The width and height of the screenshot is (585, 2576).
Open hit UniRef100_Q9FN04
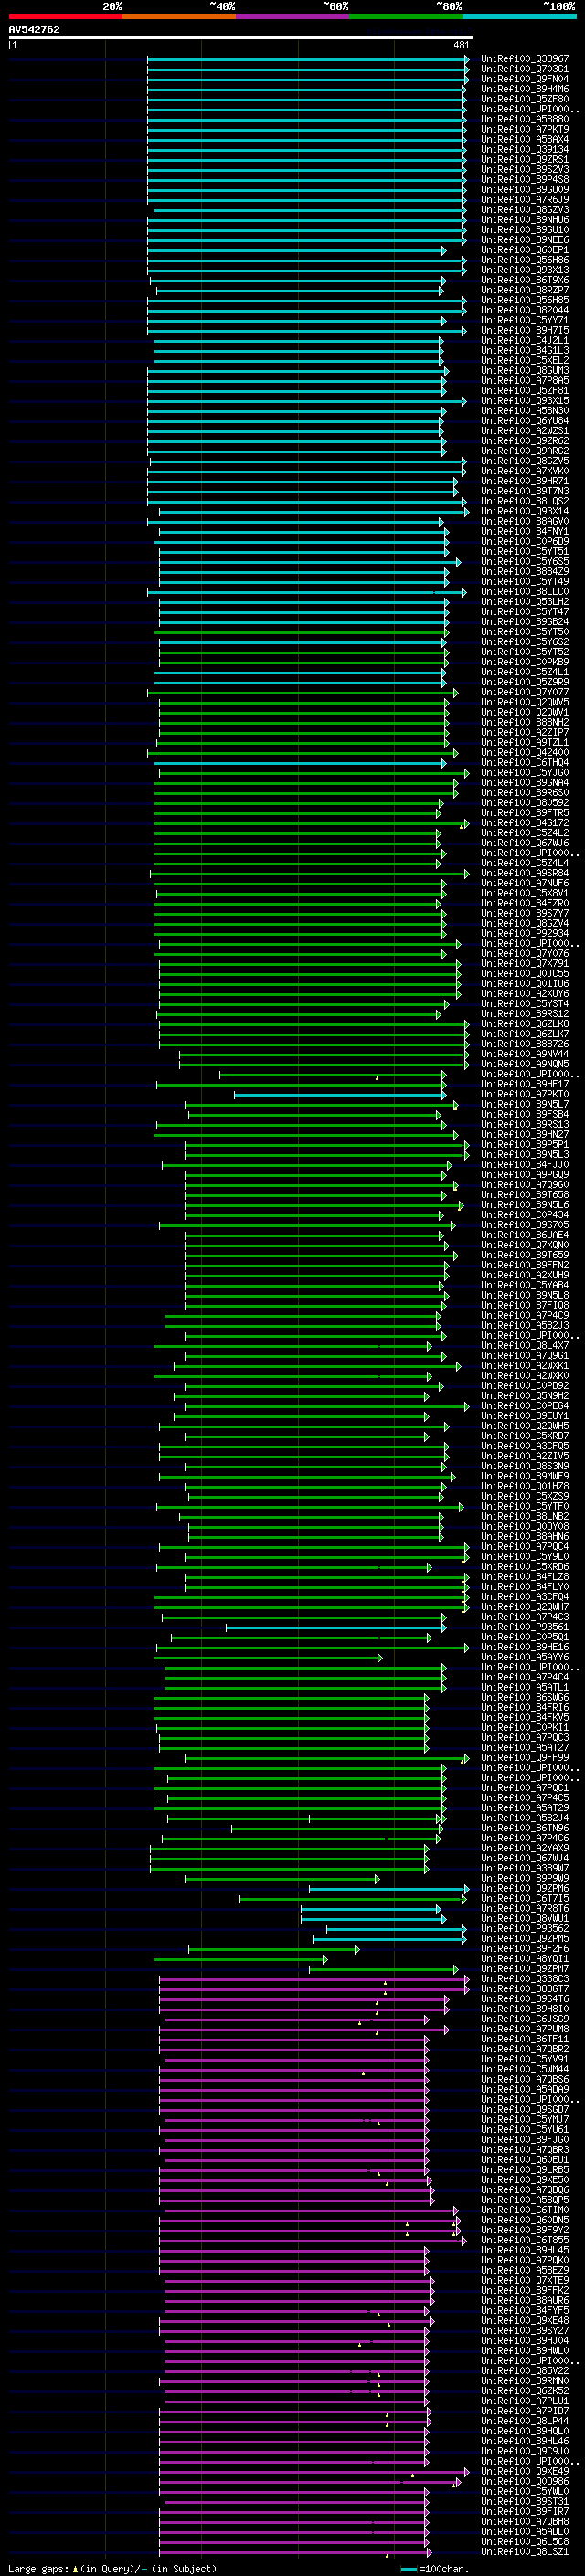[525, 79]
